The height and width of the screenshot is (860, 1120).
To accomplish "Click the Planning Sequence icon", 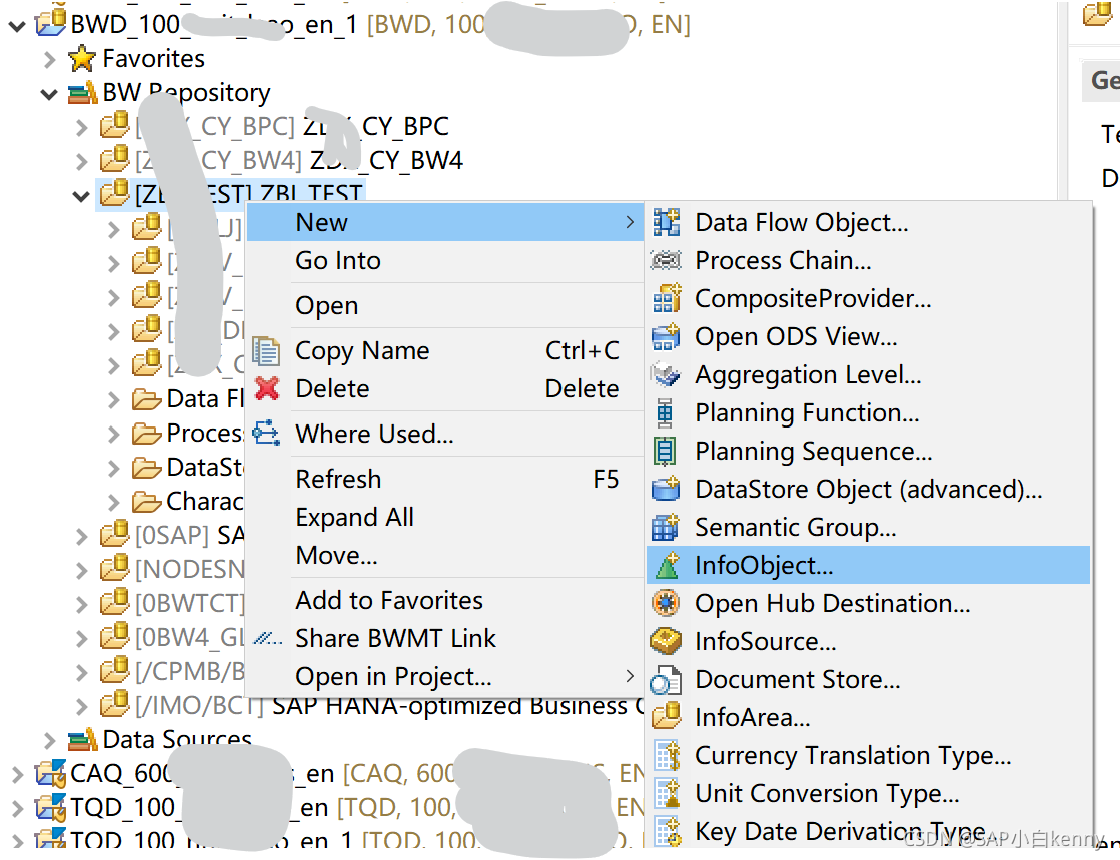I will [x=665, y=451].
